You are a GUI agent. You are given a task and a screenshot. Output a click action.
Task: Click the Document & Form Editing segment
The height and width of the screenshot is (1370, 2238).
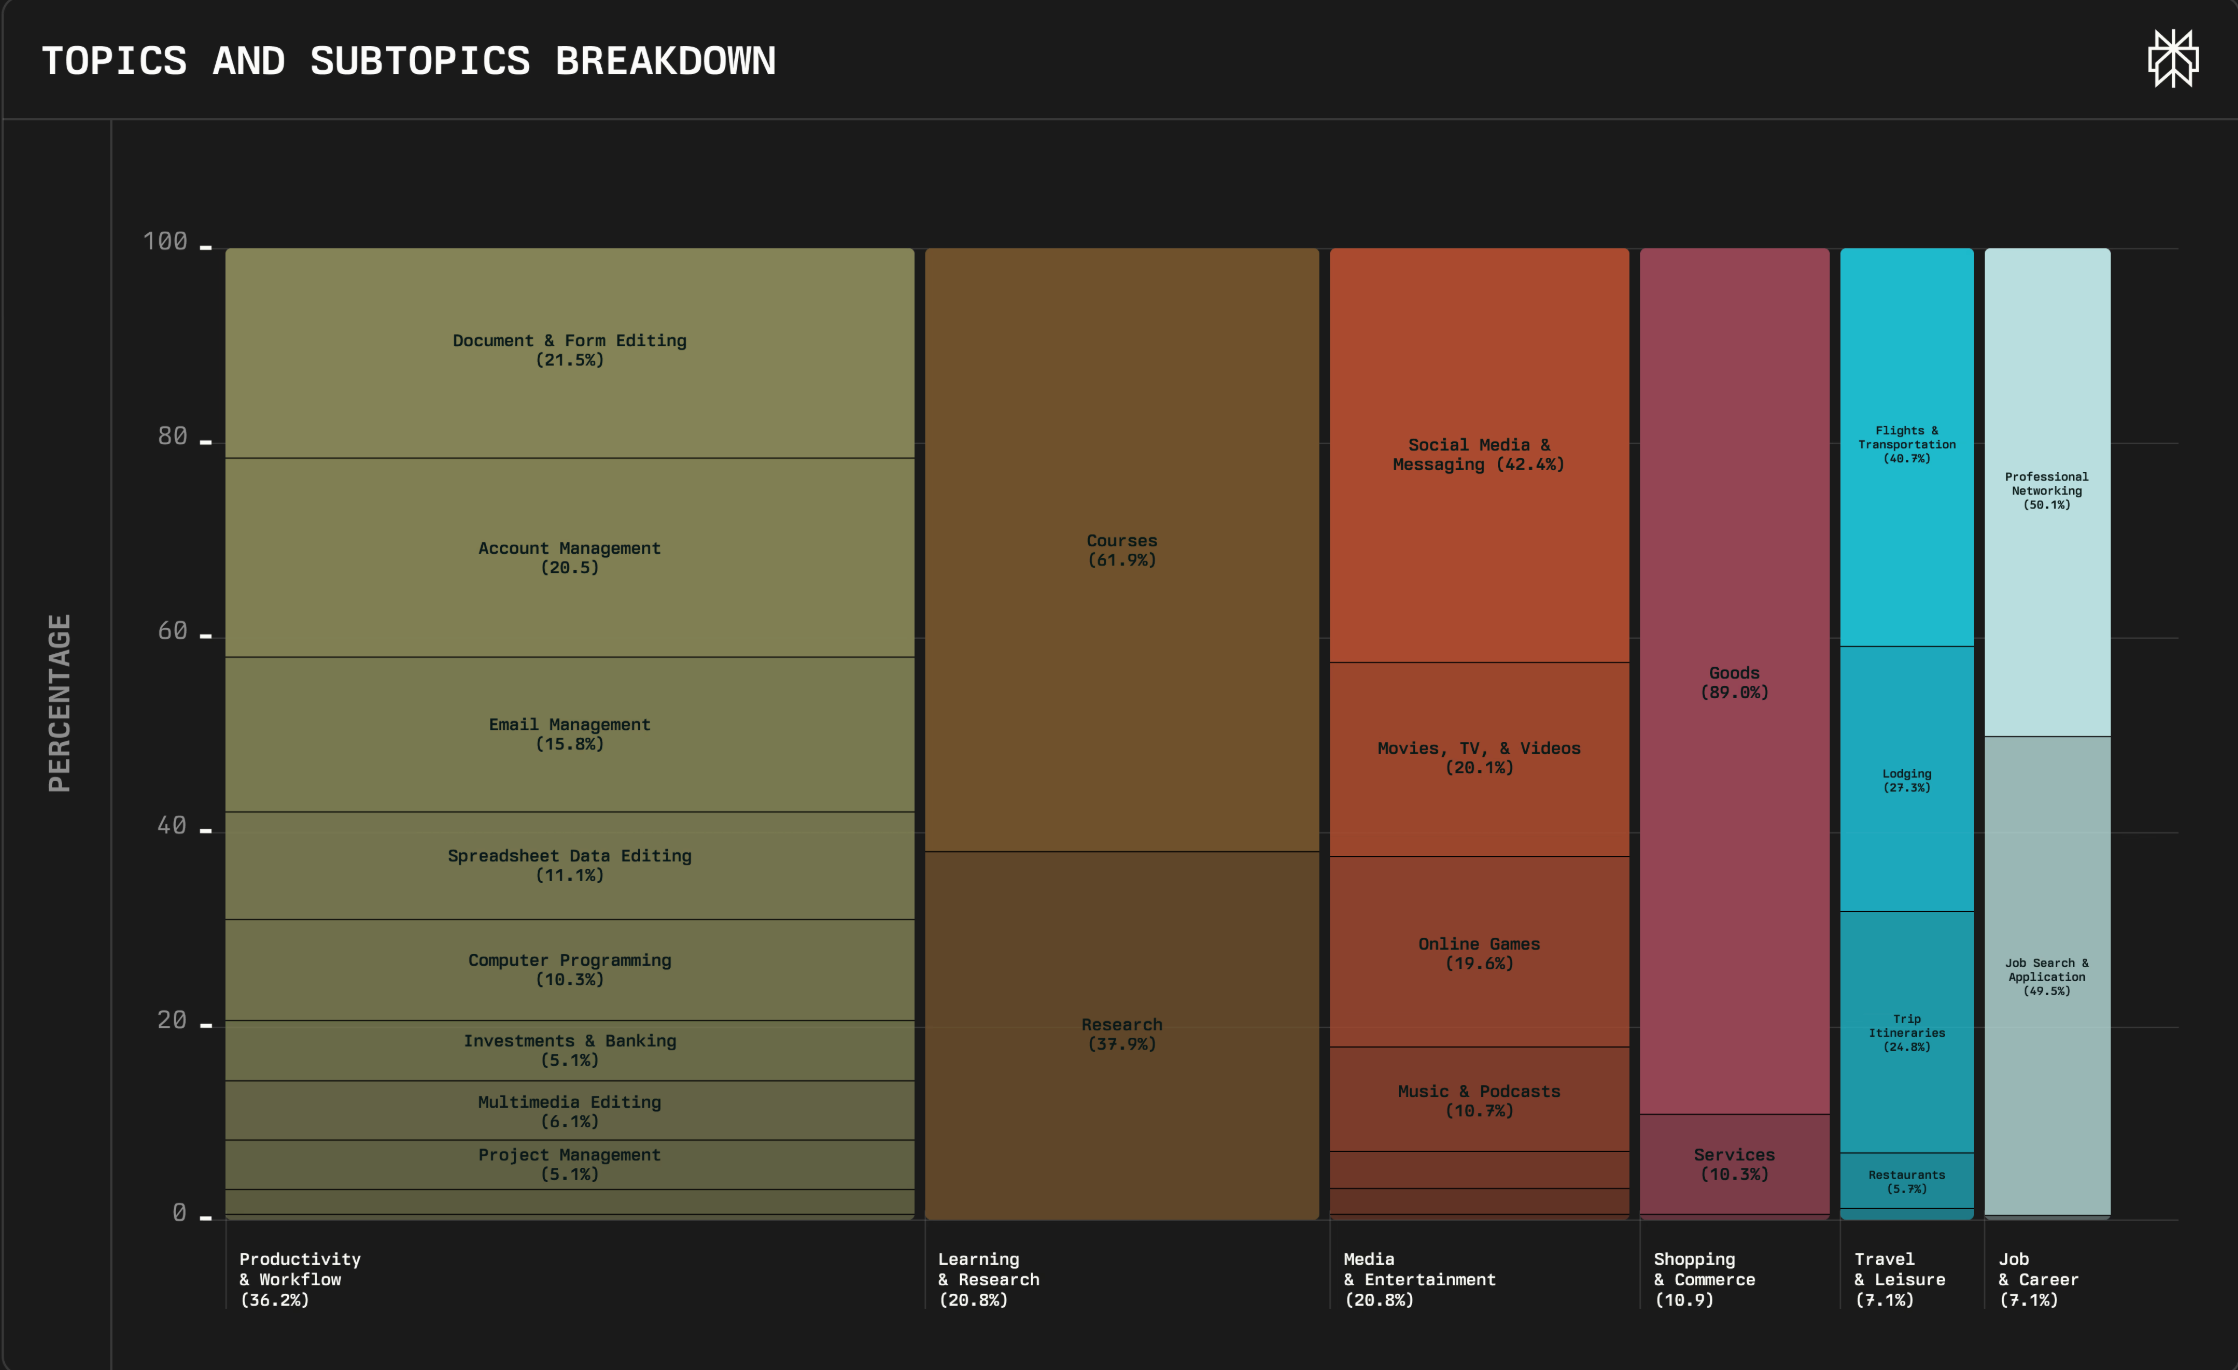(569, 350)
